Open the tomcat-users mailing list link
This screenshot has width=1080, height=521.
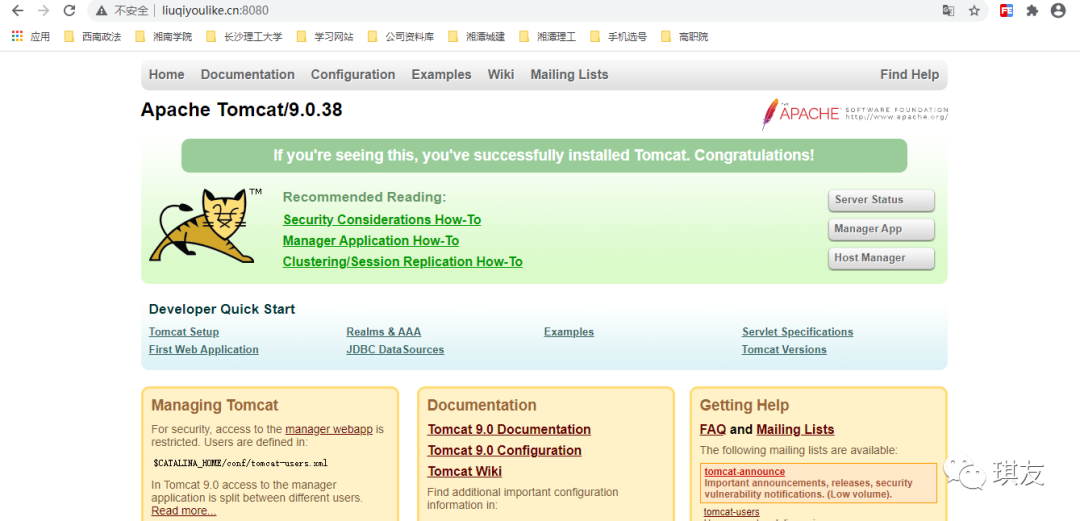pos(731,511)
